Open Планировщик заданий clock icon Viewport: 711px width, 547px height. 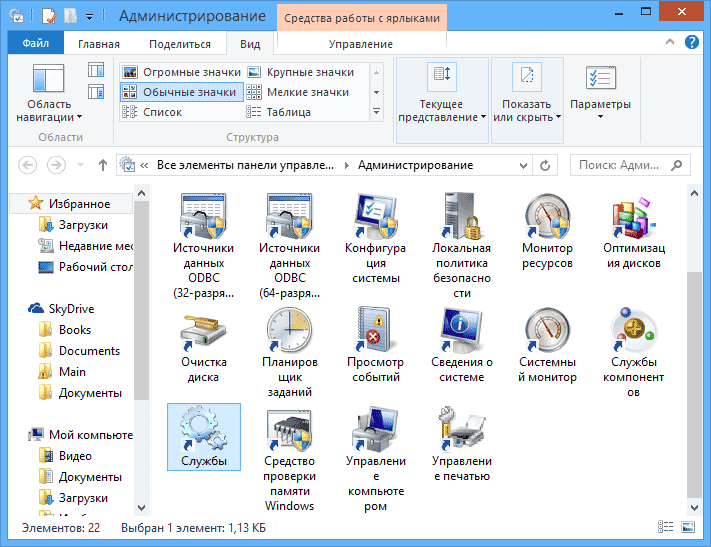(x=289, y=330)
